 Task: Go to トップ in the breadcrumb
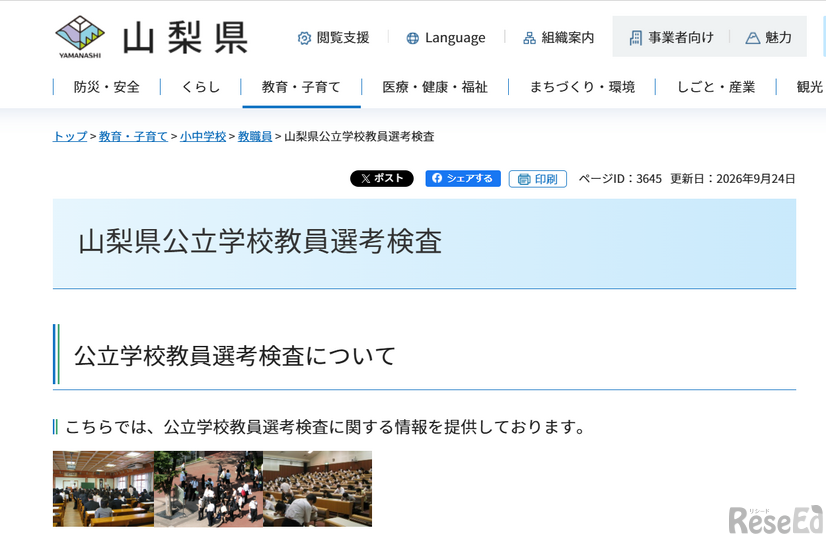point(70,137)
